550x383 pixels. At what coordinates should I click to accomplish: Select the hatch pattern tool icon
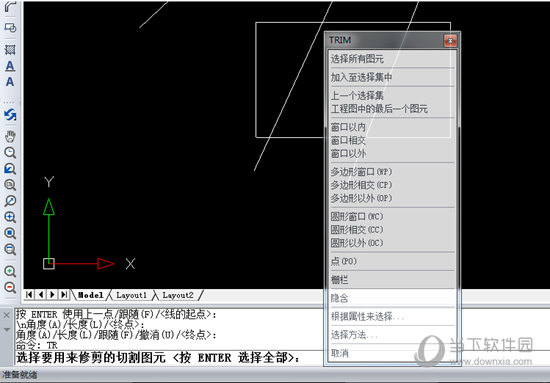tap(10, 49)
